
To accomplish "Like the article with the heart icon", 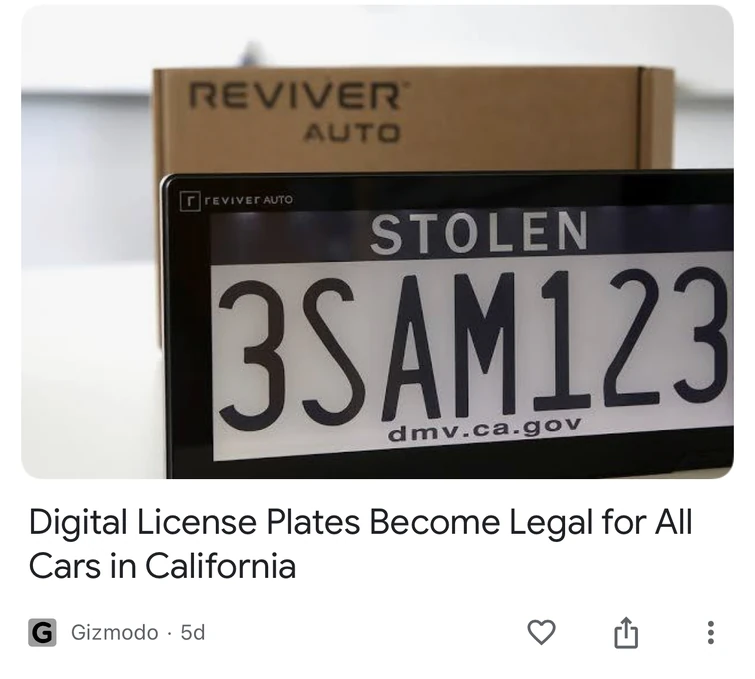I will pyautogui.click(x=542, y=632).
